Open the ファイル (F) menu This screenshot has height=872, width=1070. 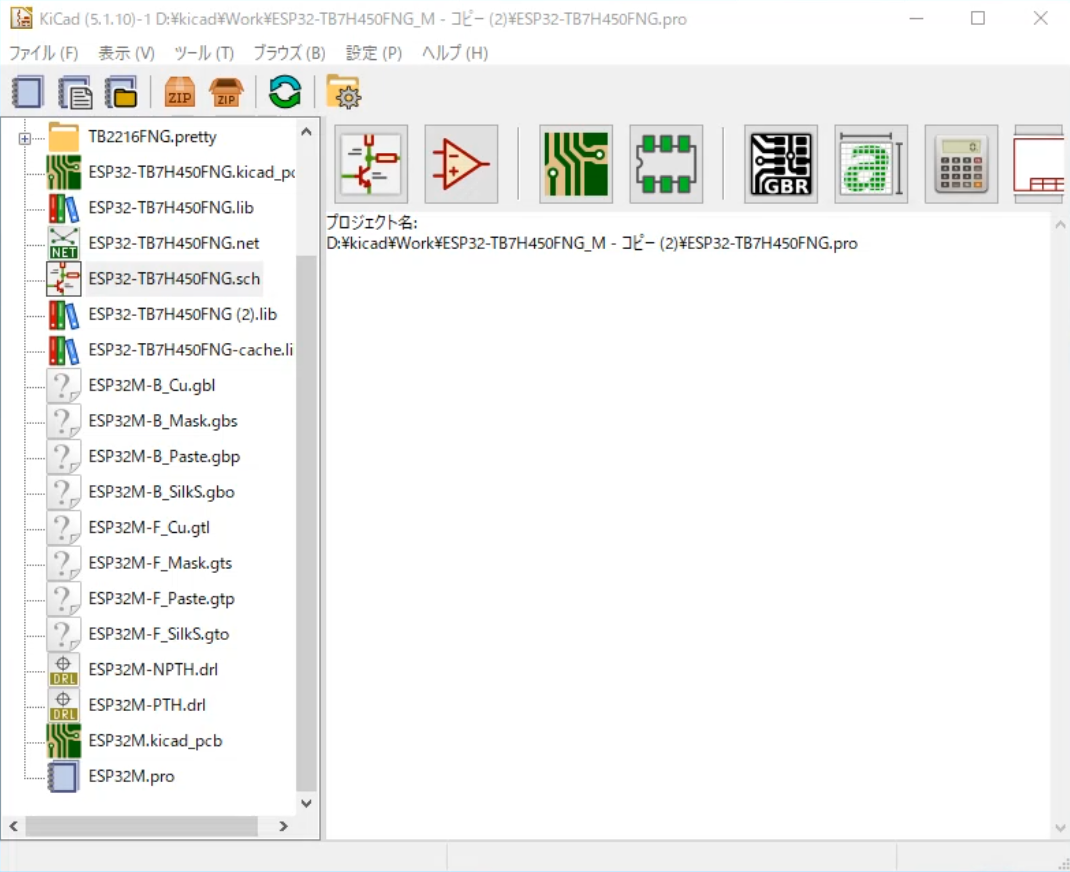44,53
